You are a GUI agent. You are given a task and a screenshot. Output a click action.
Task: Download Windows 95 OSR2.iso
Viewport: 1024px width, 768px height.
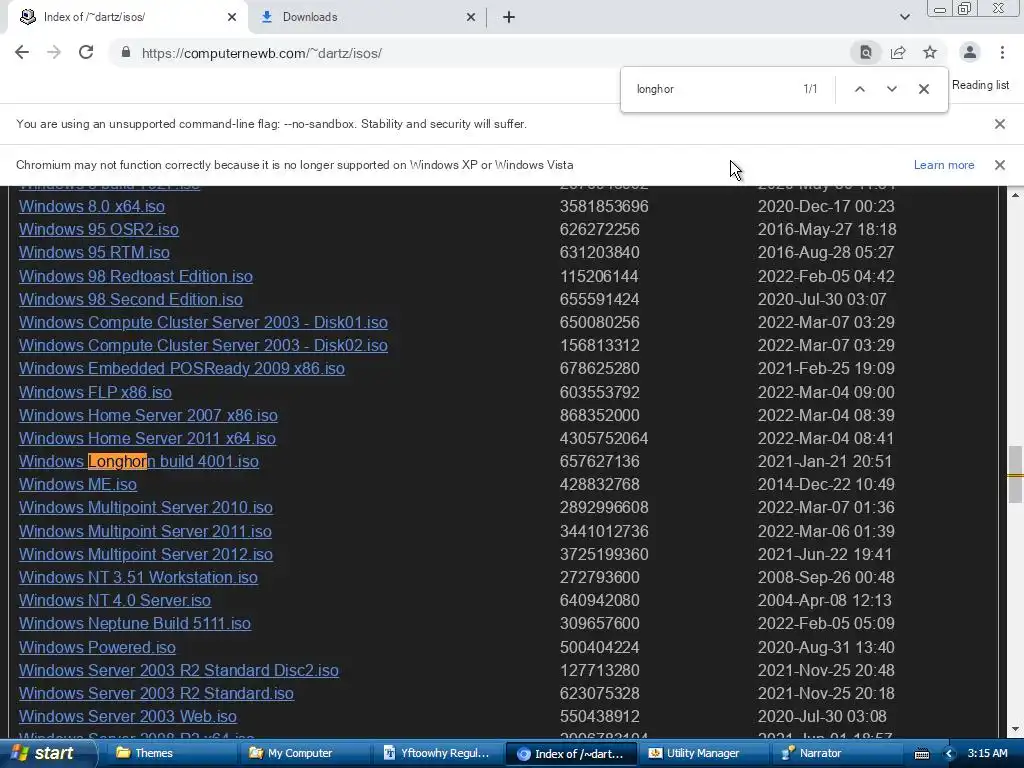click(x=99, y=229)
